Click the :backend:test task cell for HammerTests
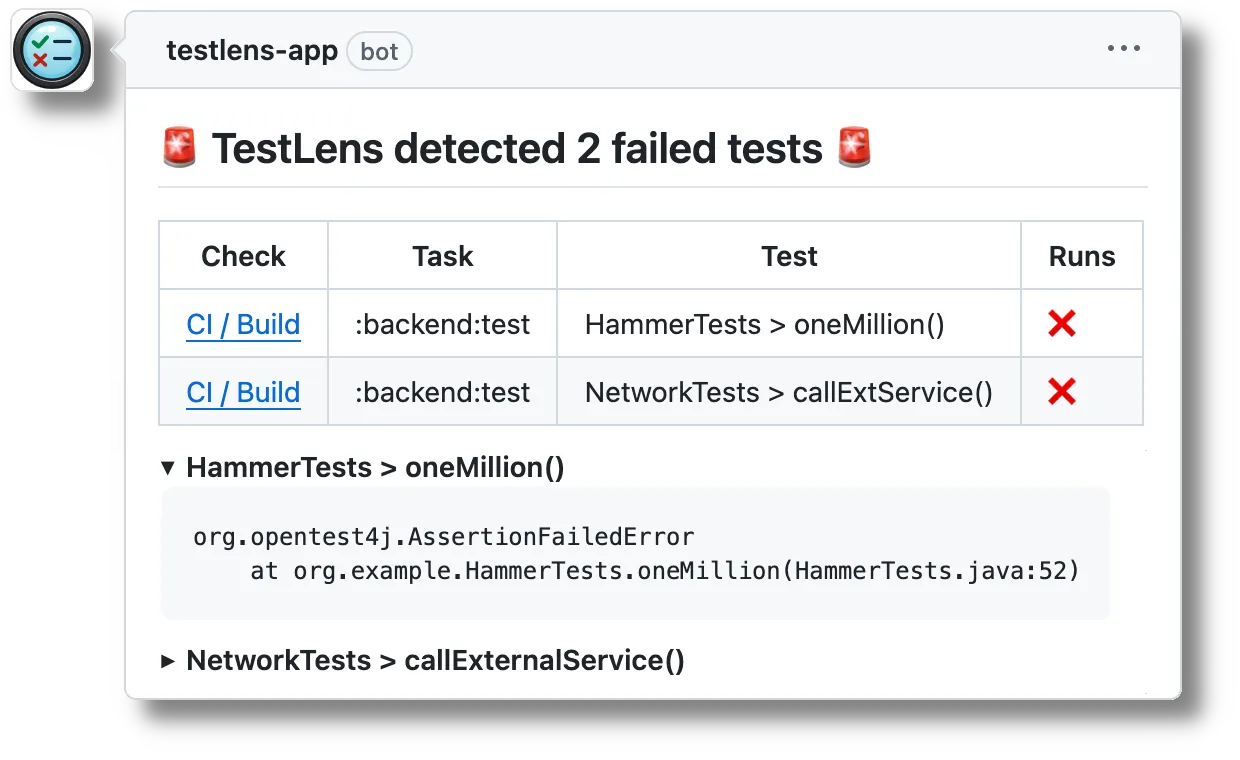Screen dimensions: 1240x760 pyautogui.click(x=442, y=324)
